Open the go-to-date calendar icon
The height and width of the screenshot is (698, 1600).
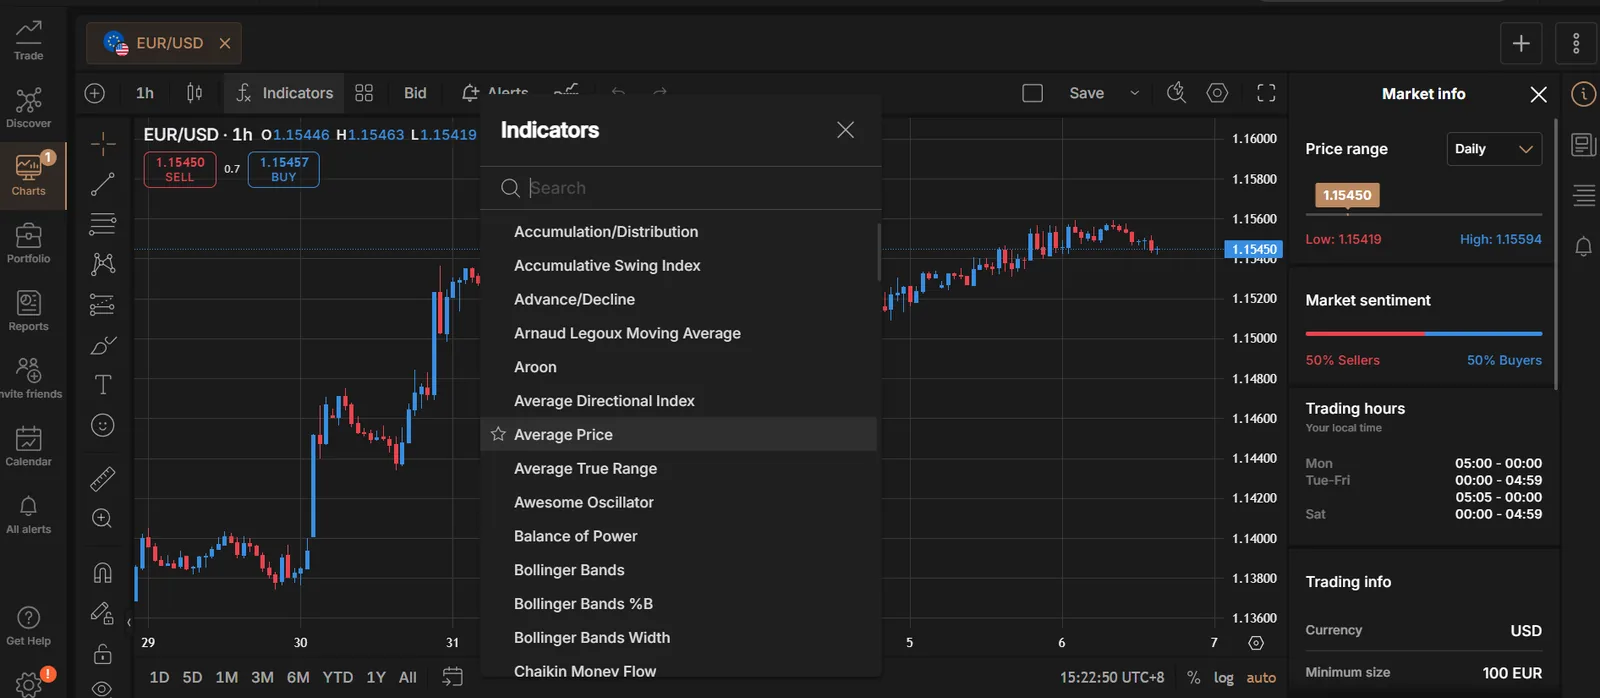[x=452, y=677]
